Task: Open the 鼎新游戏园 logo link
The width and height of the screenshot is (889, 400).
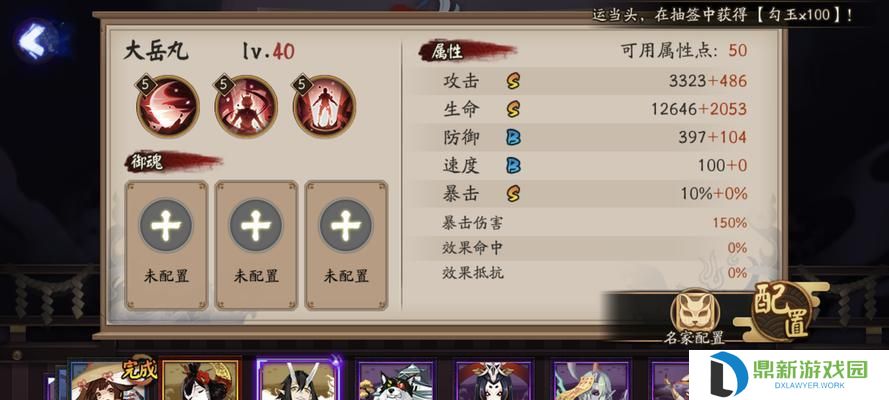Action: point(789,374)
